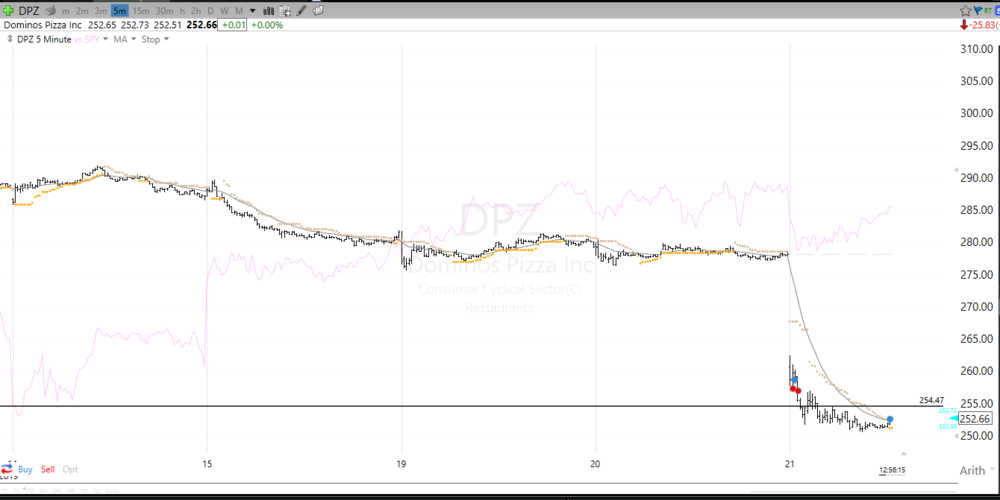Click the red down-arrow change icon
The image size is (1000, 500).
(x=964, y=26)
